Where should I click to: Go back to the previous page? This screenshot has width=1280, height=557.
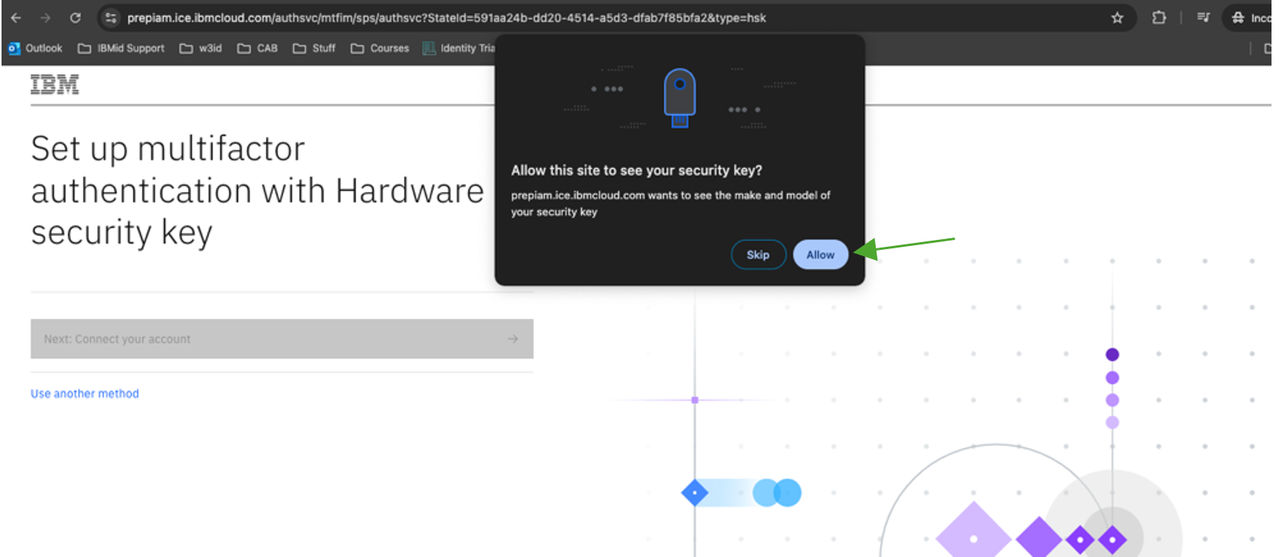coord(15,18)
